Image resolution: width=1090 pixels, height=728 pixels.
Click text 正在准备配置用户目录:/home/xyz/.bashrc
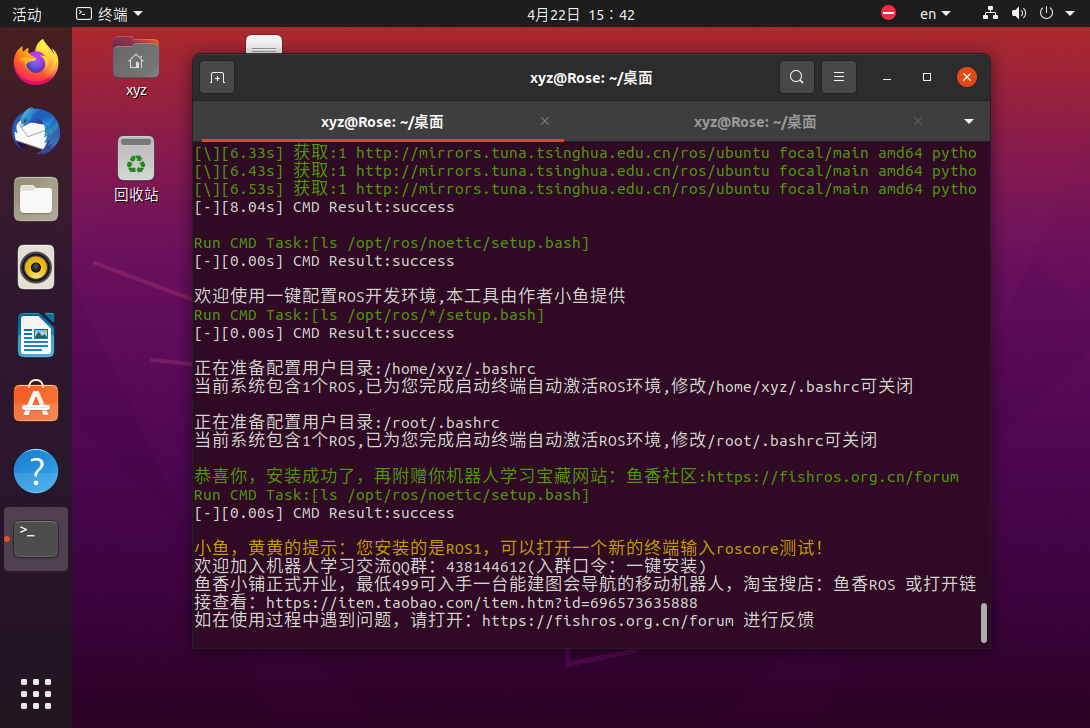click(365, 369)
